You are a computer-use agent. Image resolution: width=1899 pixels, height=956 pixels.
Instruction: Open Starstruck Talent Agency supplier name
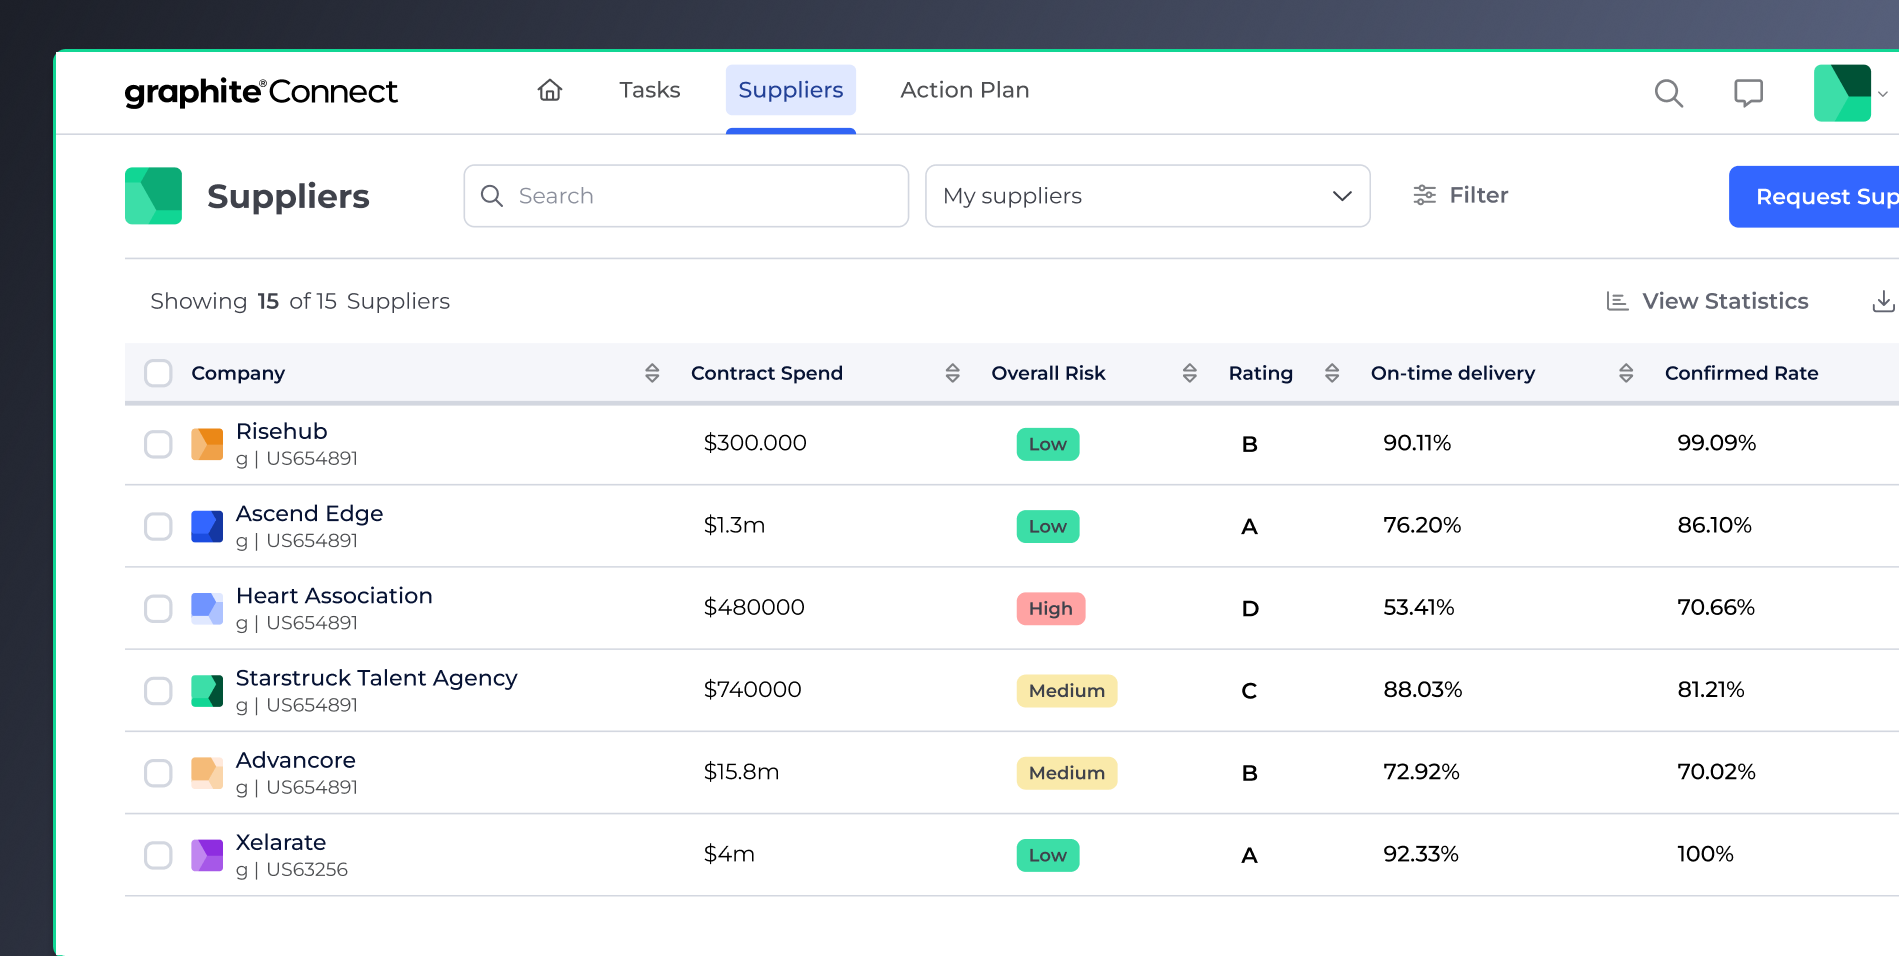tap(376, 678)
